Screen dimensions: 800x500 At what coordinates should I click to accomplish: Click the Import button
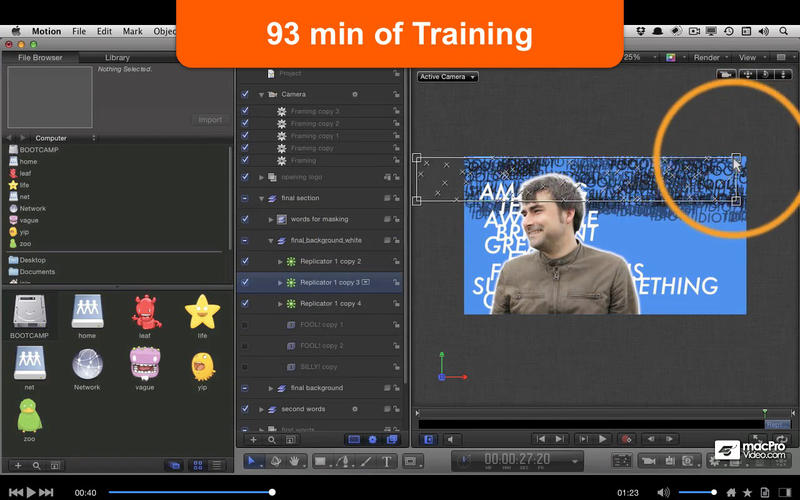[x=210, y=120]
